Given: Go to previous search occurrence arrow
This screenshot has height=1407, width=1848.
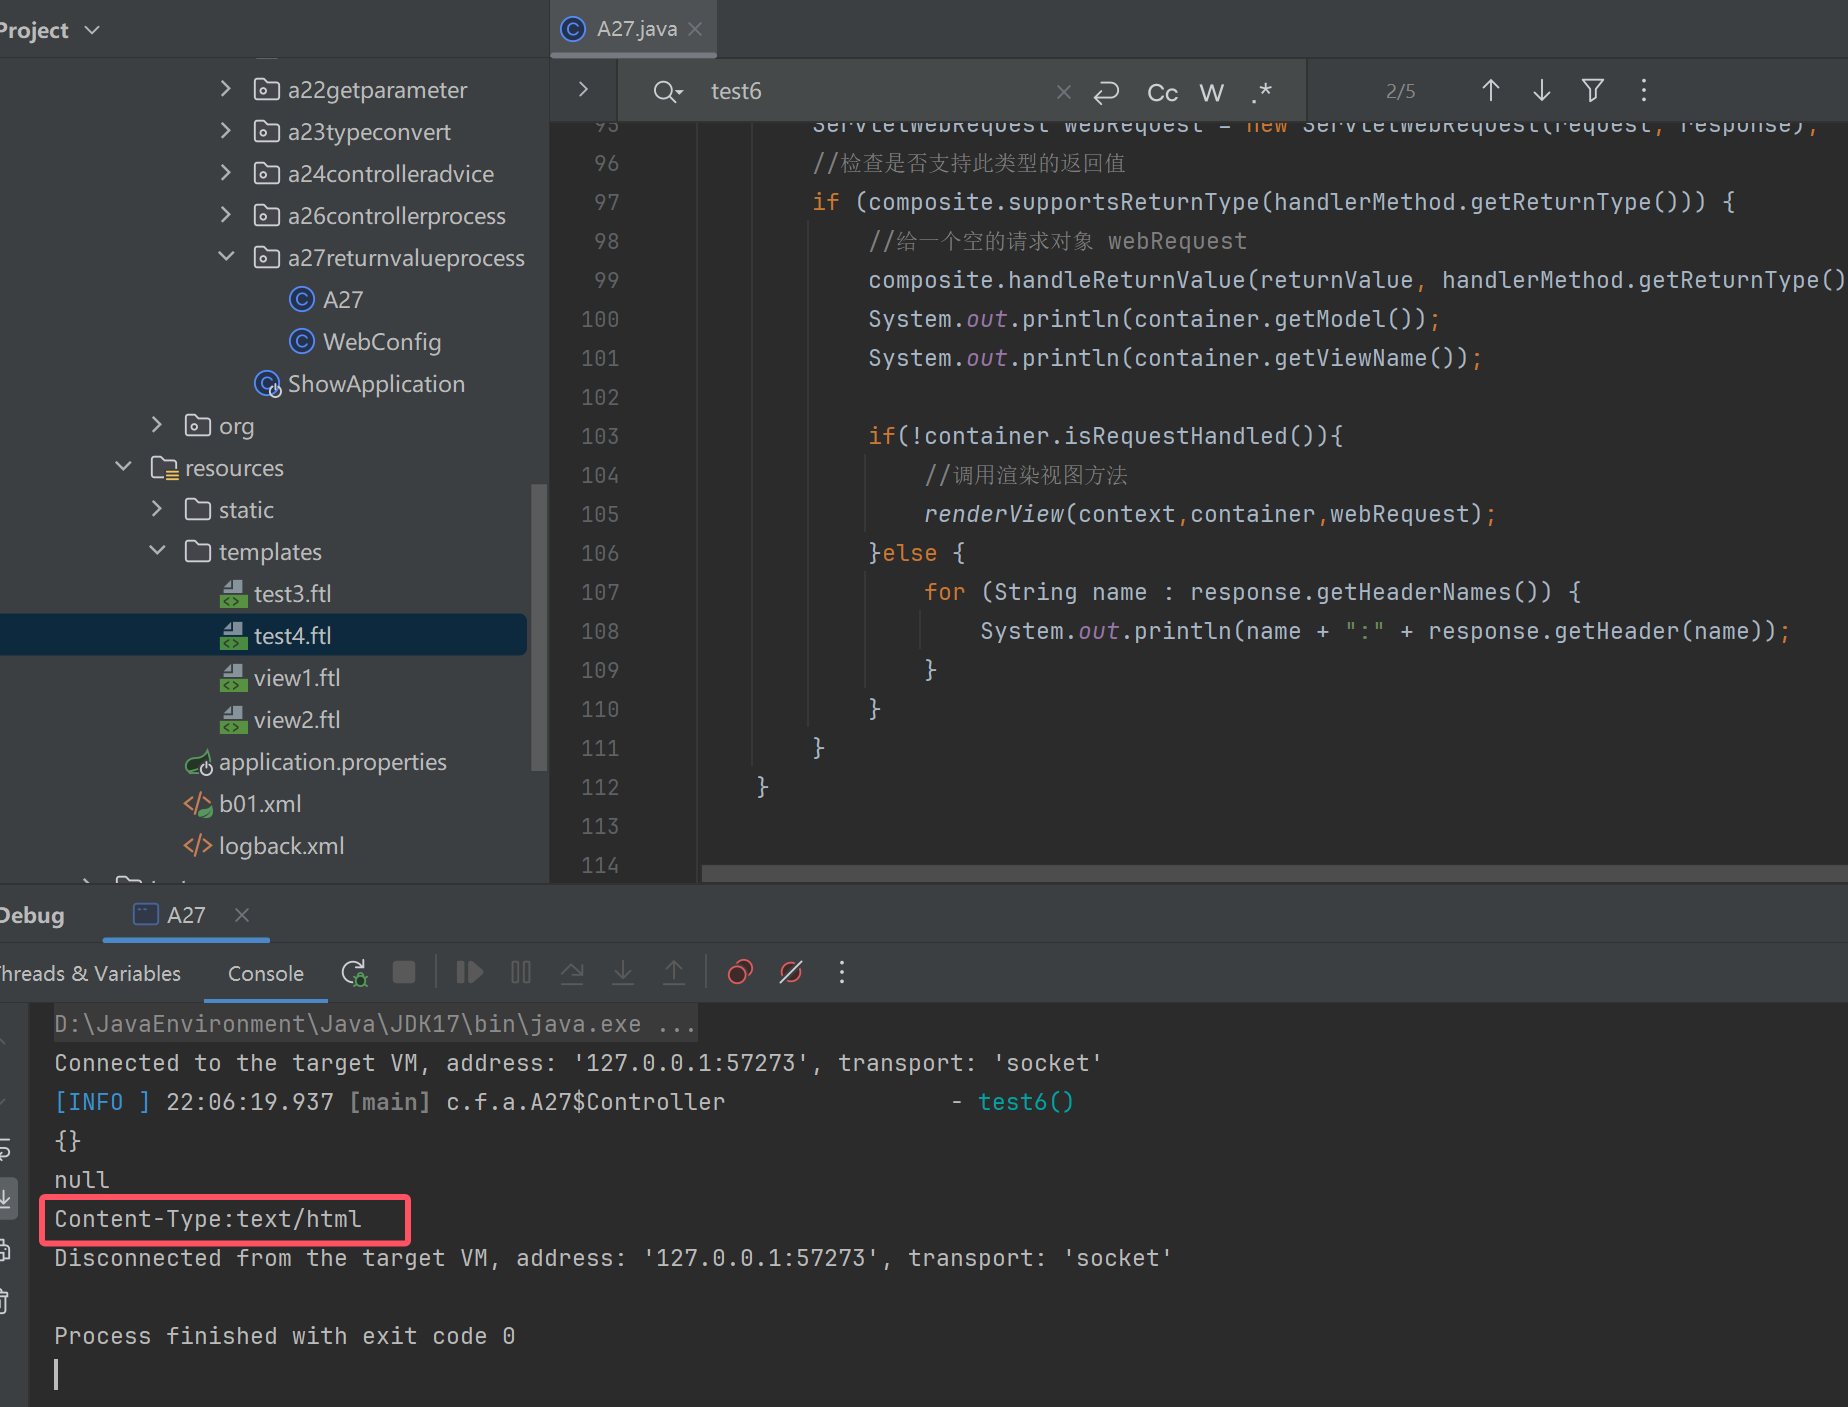Looking at the screenshot, I should (1490, 91).
